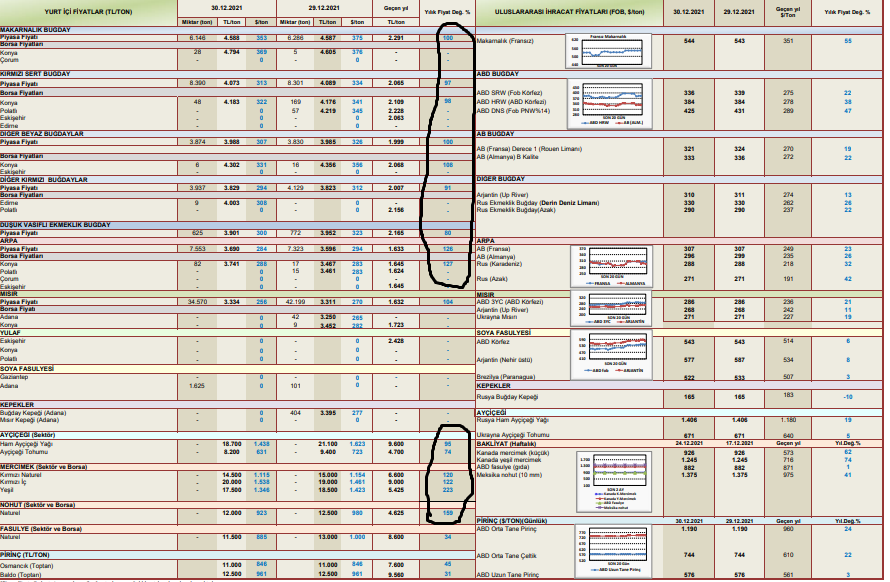Select chickpea yearly change value '159'
Image resolution: width=890 pixels, height=582 pixels.
click(x=448, y=513)
